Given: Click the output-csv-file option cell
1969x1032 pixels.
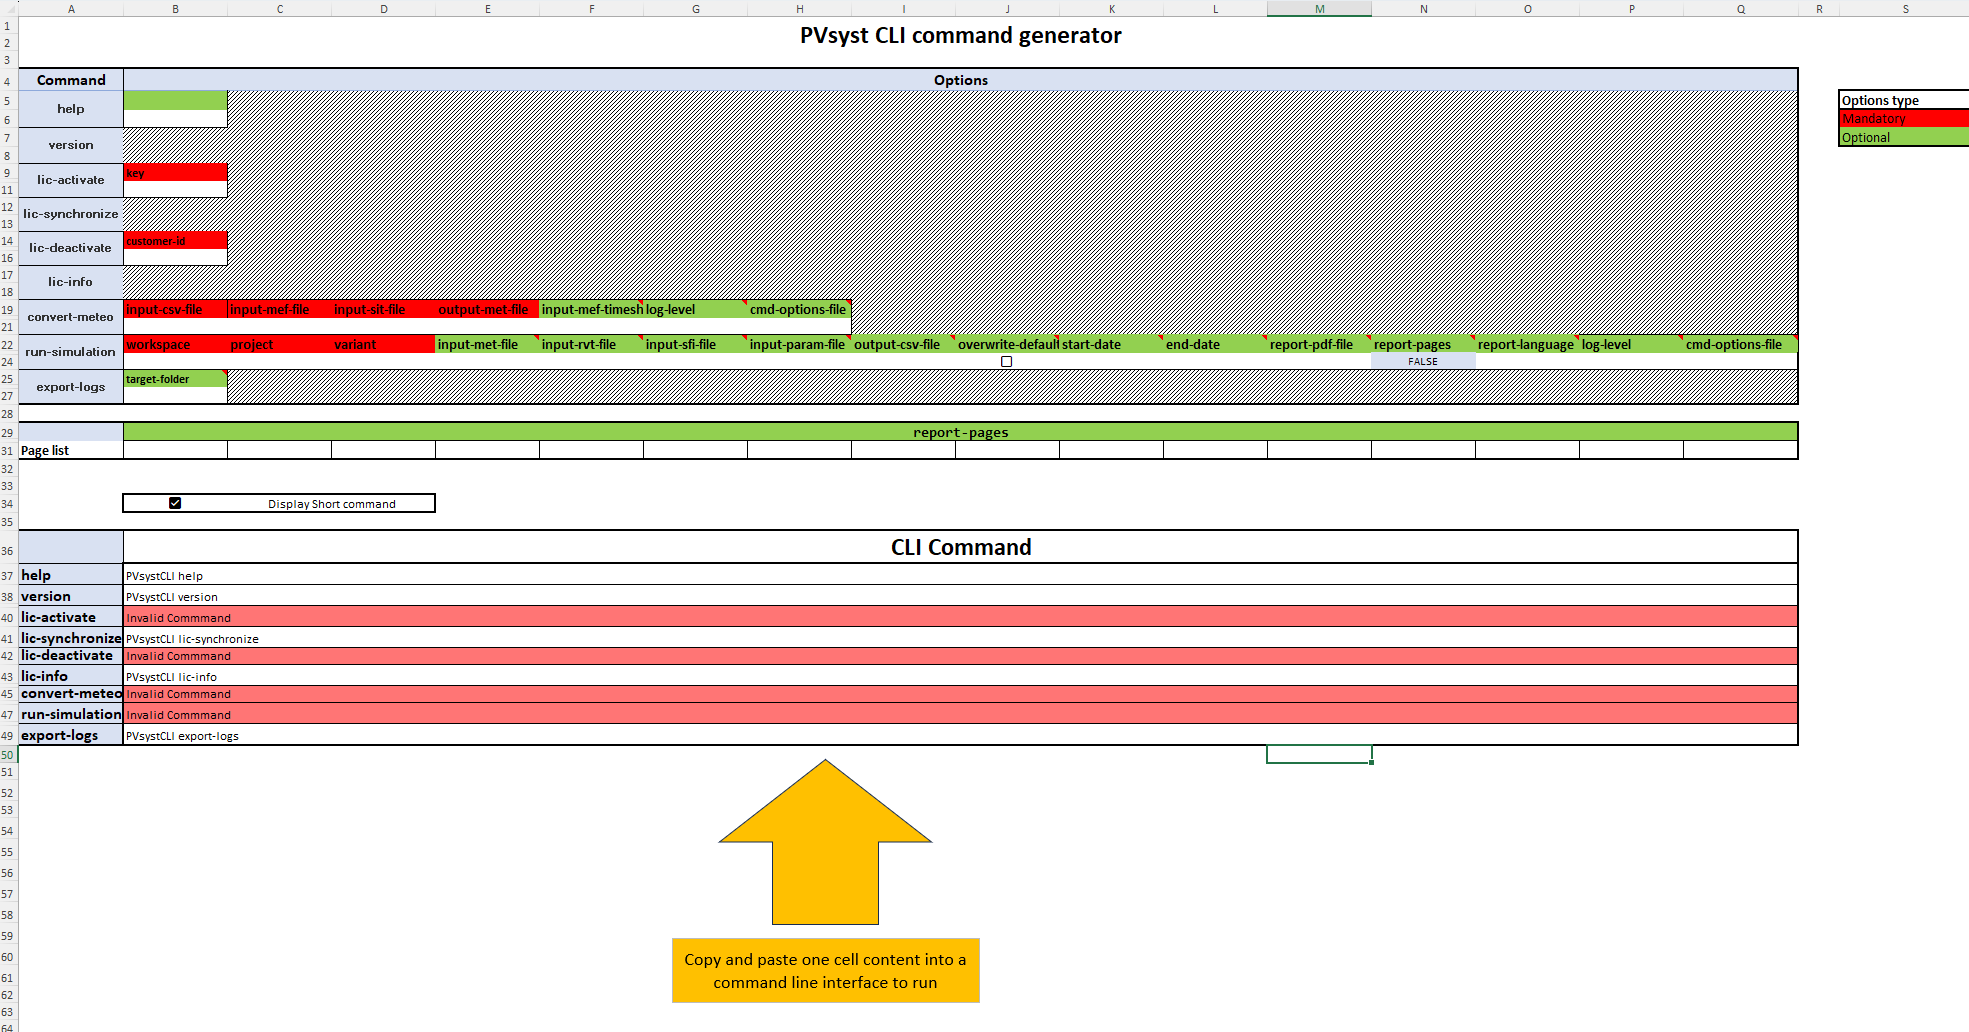Looking at the screenshot, I should pyautogui.click(x=903, y=344).
